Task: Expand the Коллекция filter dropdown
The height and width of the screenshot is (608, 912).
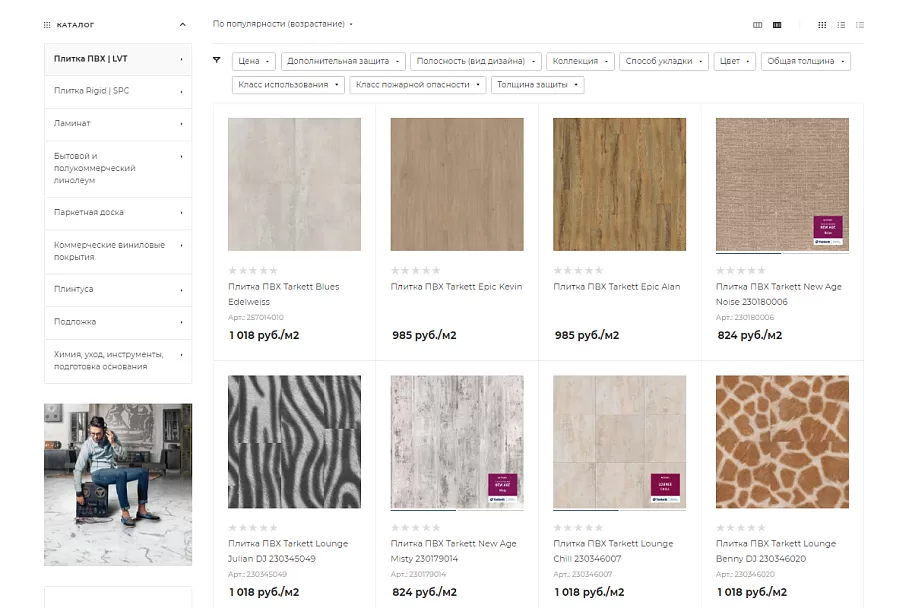Action: 580,61
